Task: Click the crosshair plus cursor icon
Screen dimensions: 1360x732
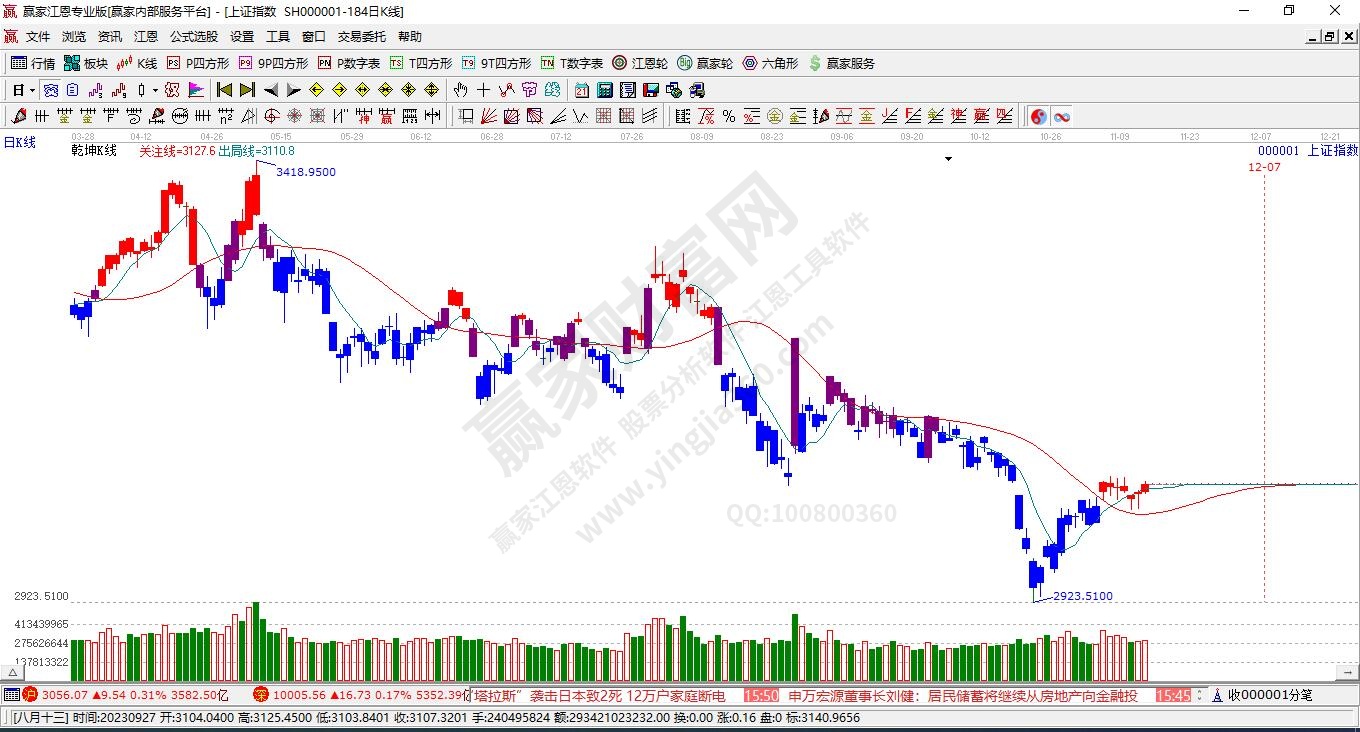Action: click(483, 90)
